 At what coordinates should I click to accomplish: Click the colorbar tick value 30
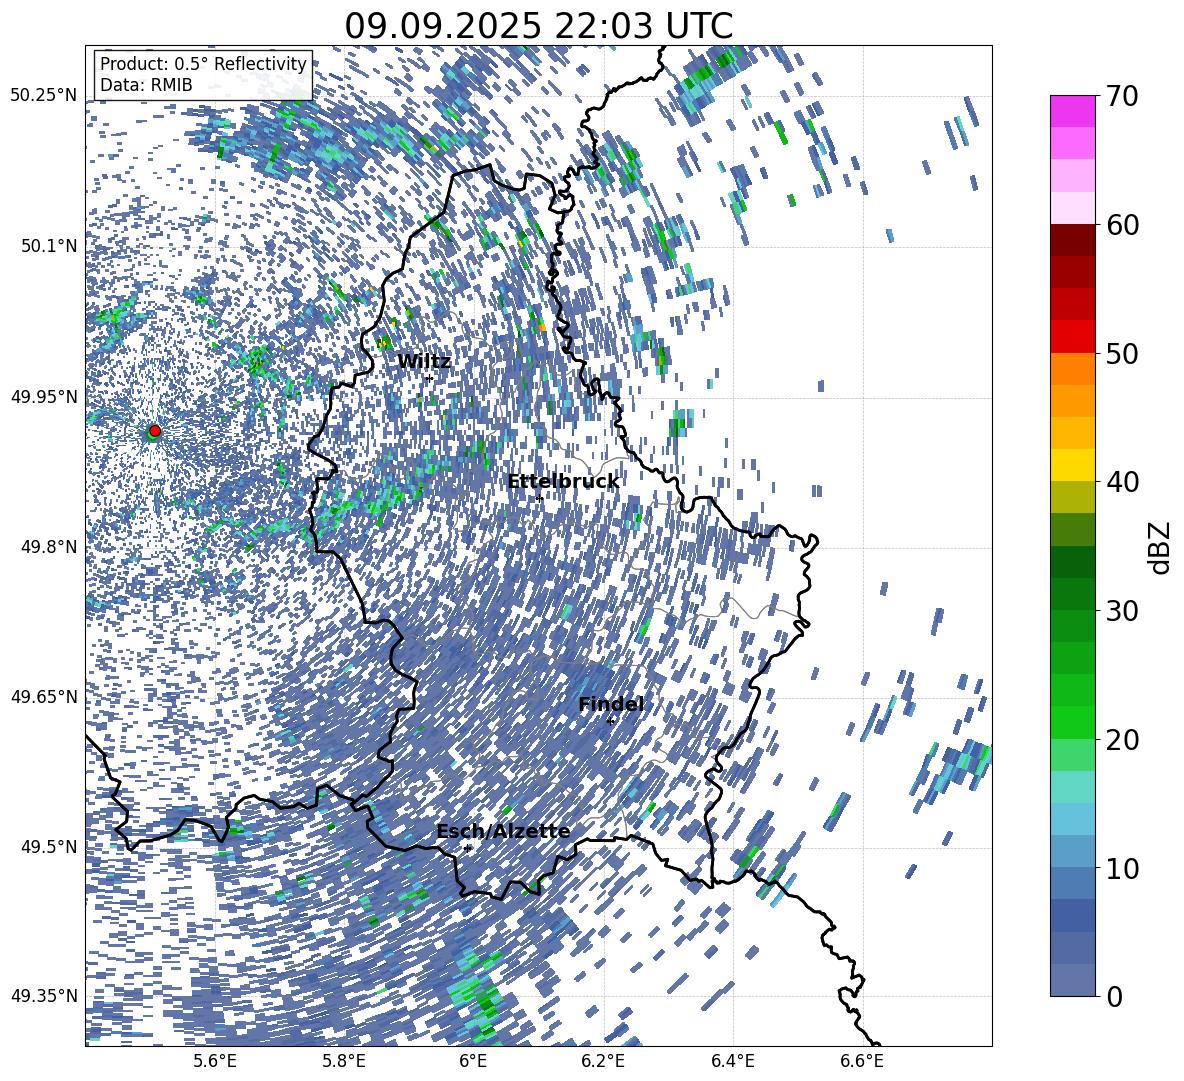1122,611
